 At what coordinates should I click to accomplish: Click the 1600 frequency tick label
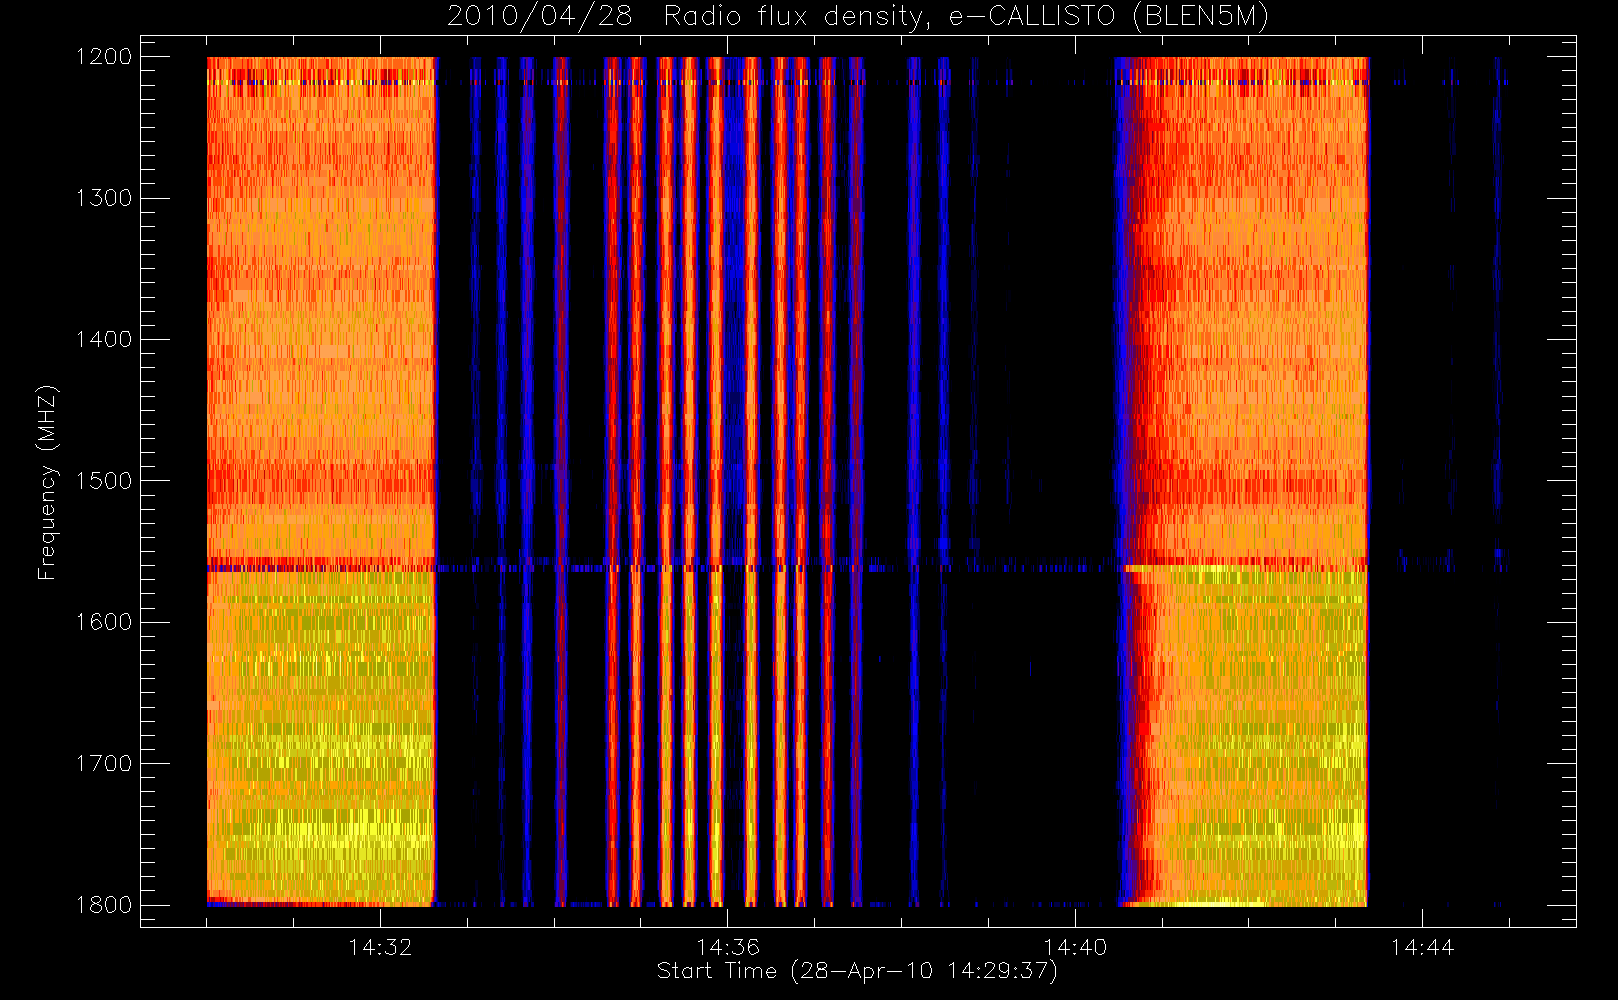tap(104, 622)
